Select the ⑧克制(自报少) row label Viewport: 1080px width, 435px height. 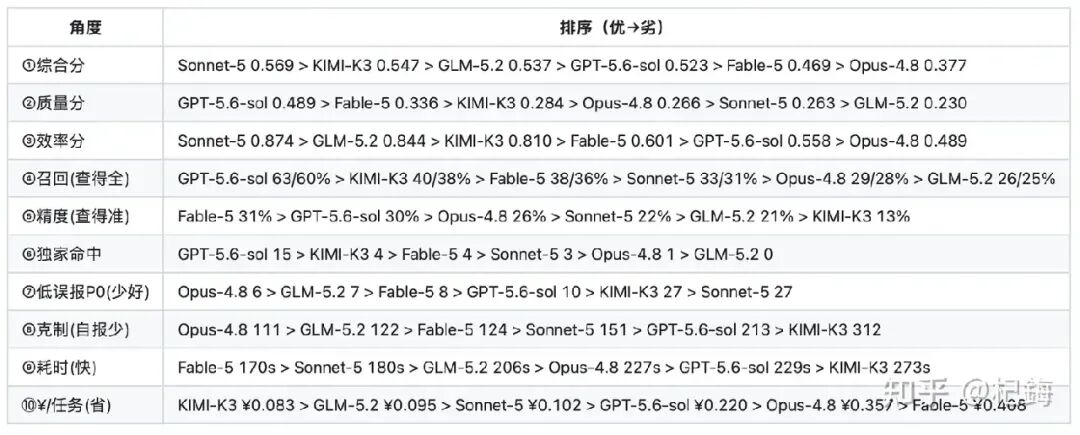(x=75, y=330)
